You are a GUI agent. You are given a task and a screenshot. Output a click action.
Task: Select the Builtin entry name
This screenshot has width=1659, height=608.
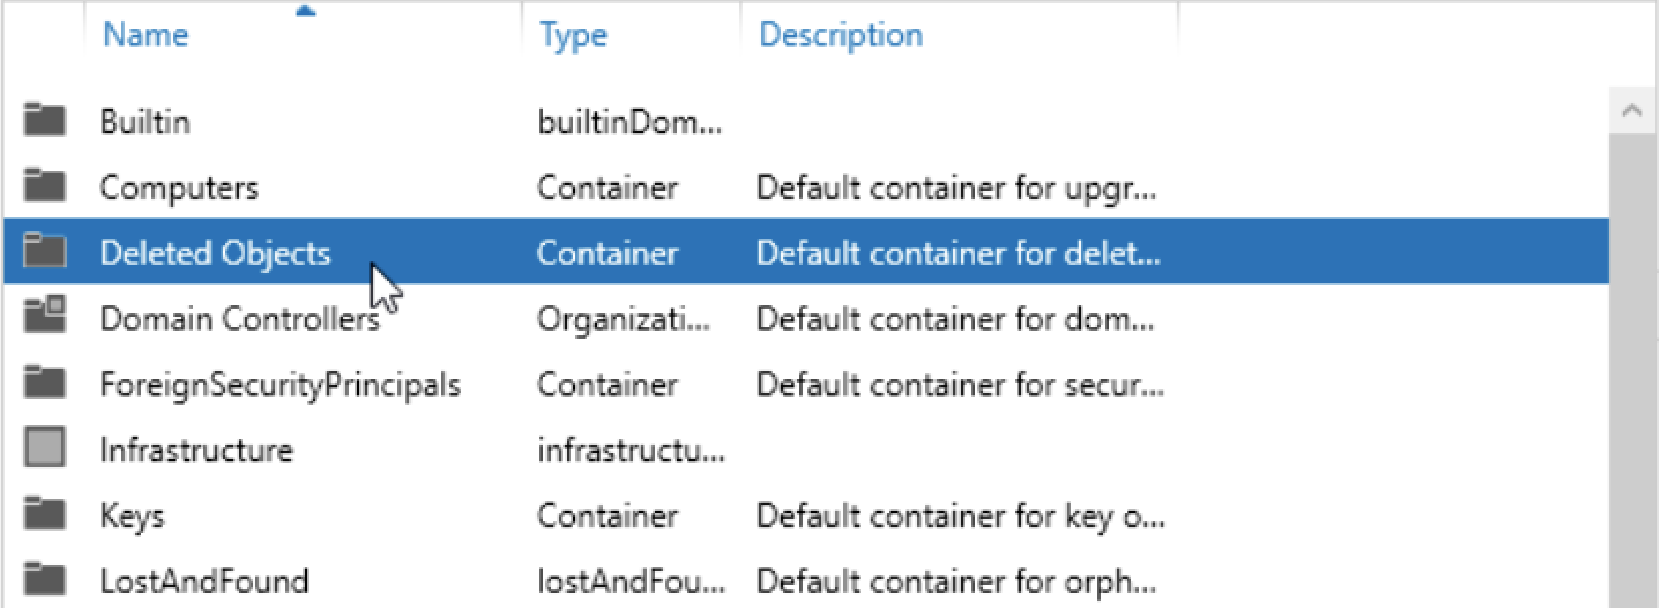(x=145, y=122)
